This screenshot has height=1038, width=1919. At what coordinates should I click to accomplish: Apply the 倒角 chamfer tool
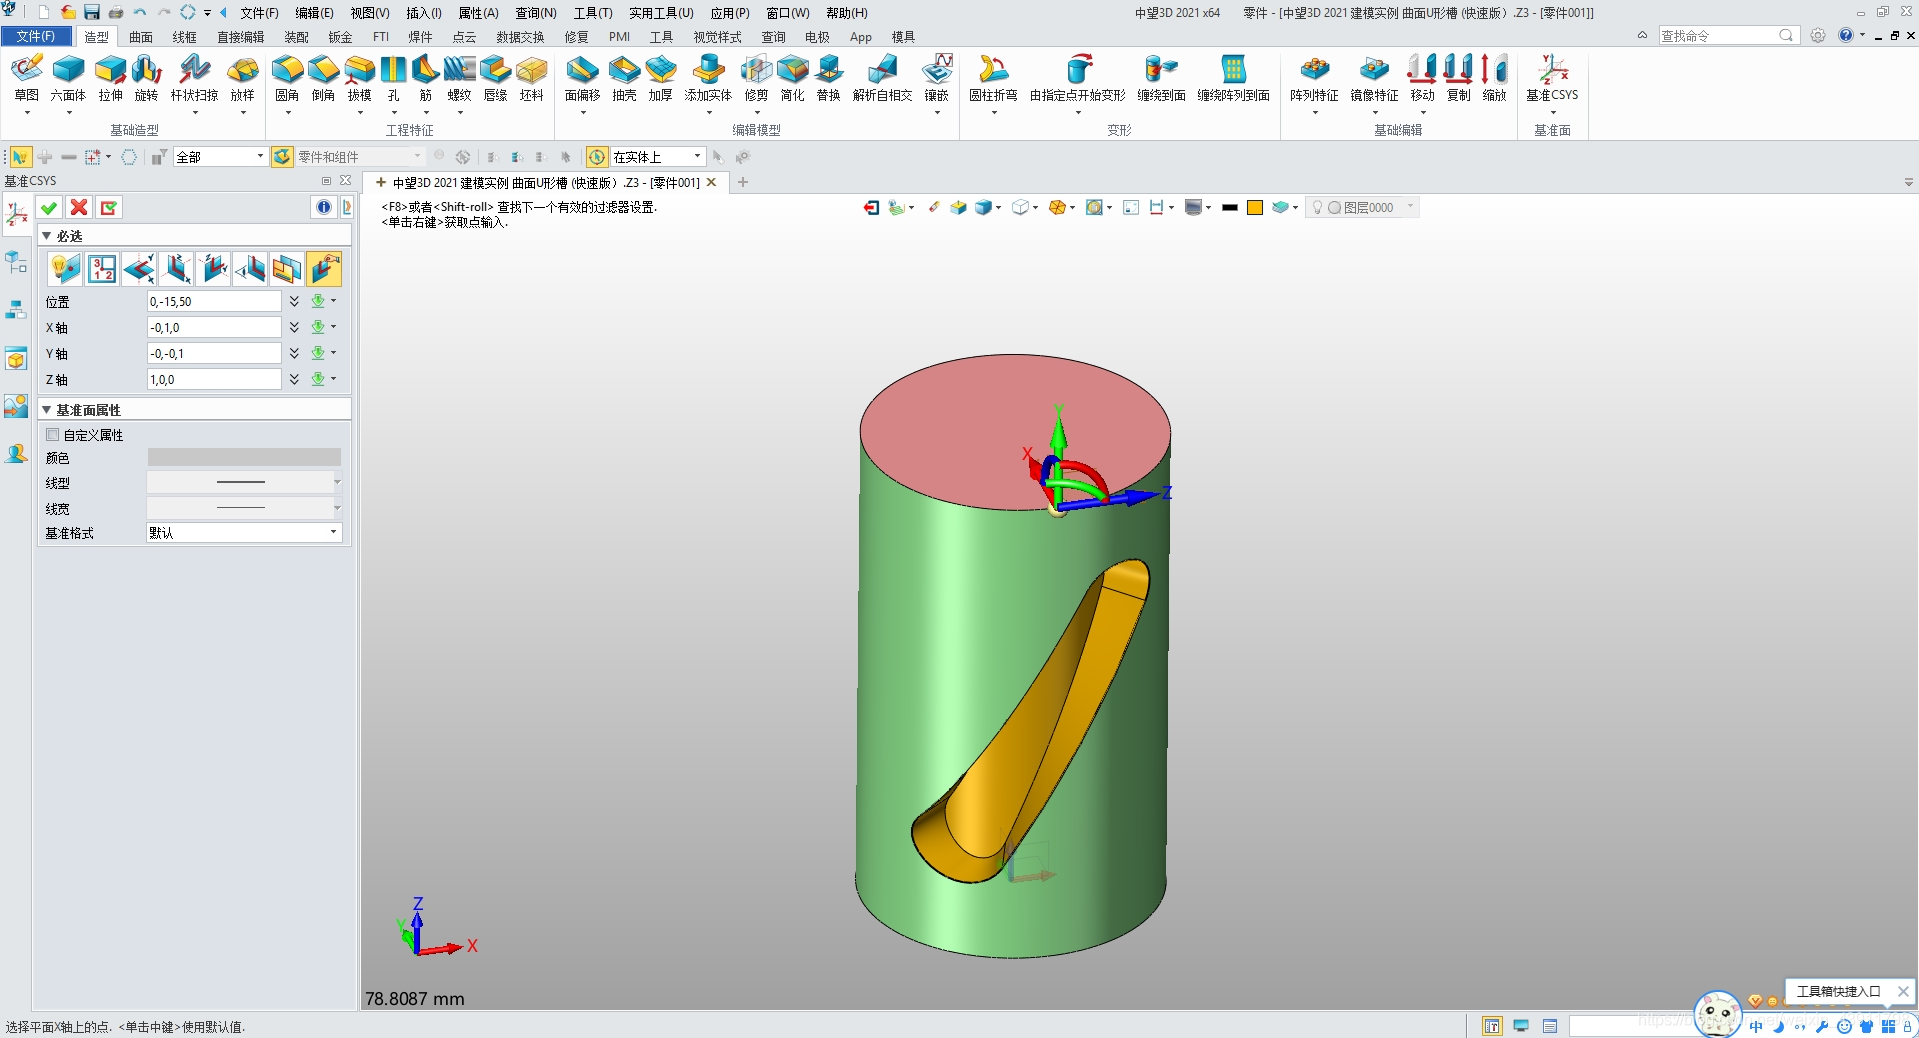[x=323, y=79]
